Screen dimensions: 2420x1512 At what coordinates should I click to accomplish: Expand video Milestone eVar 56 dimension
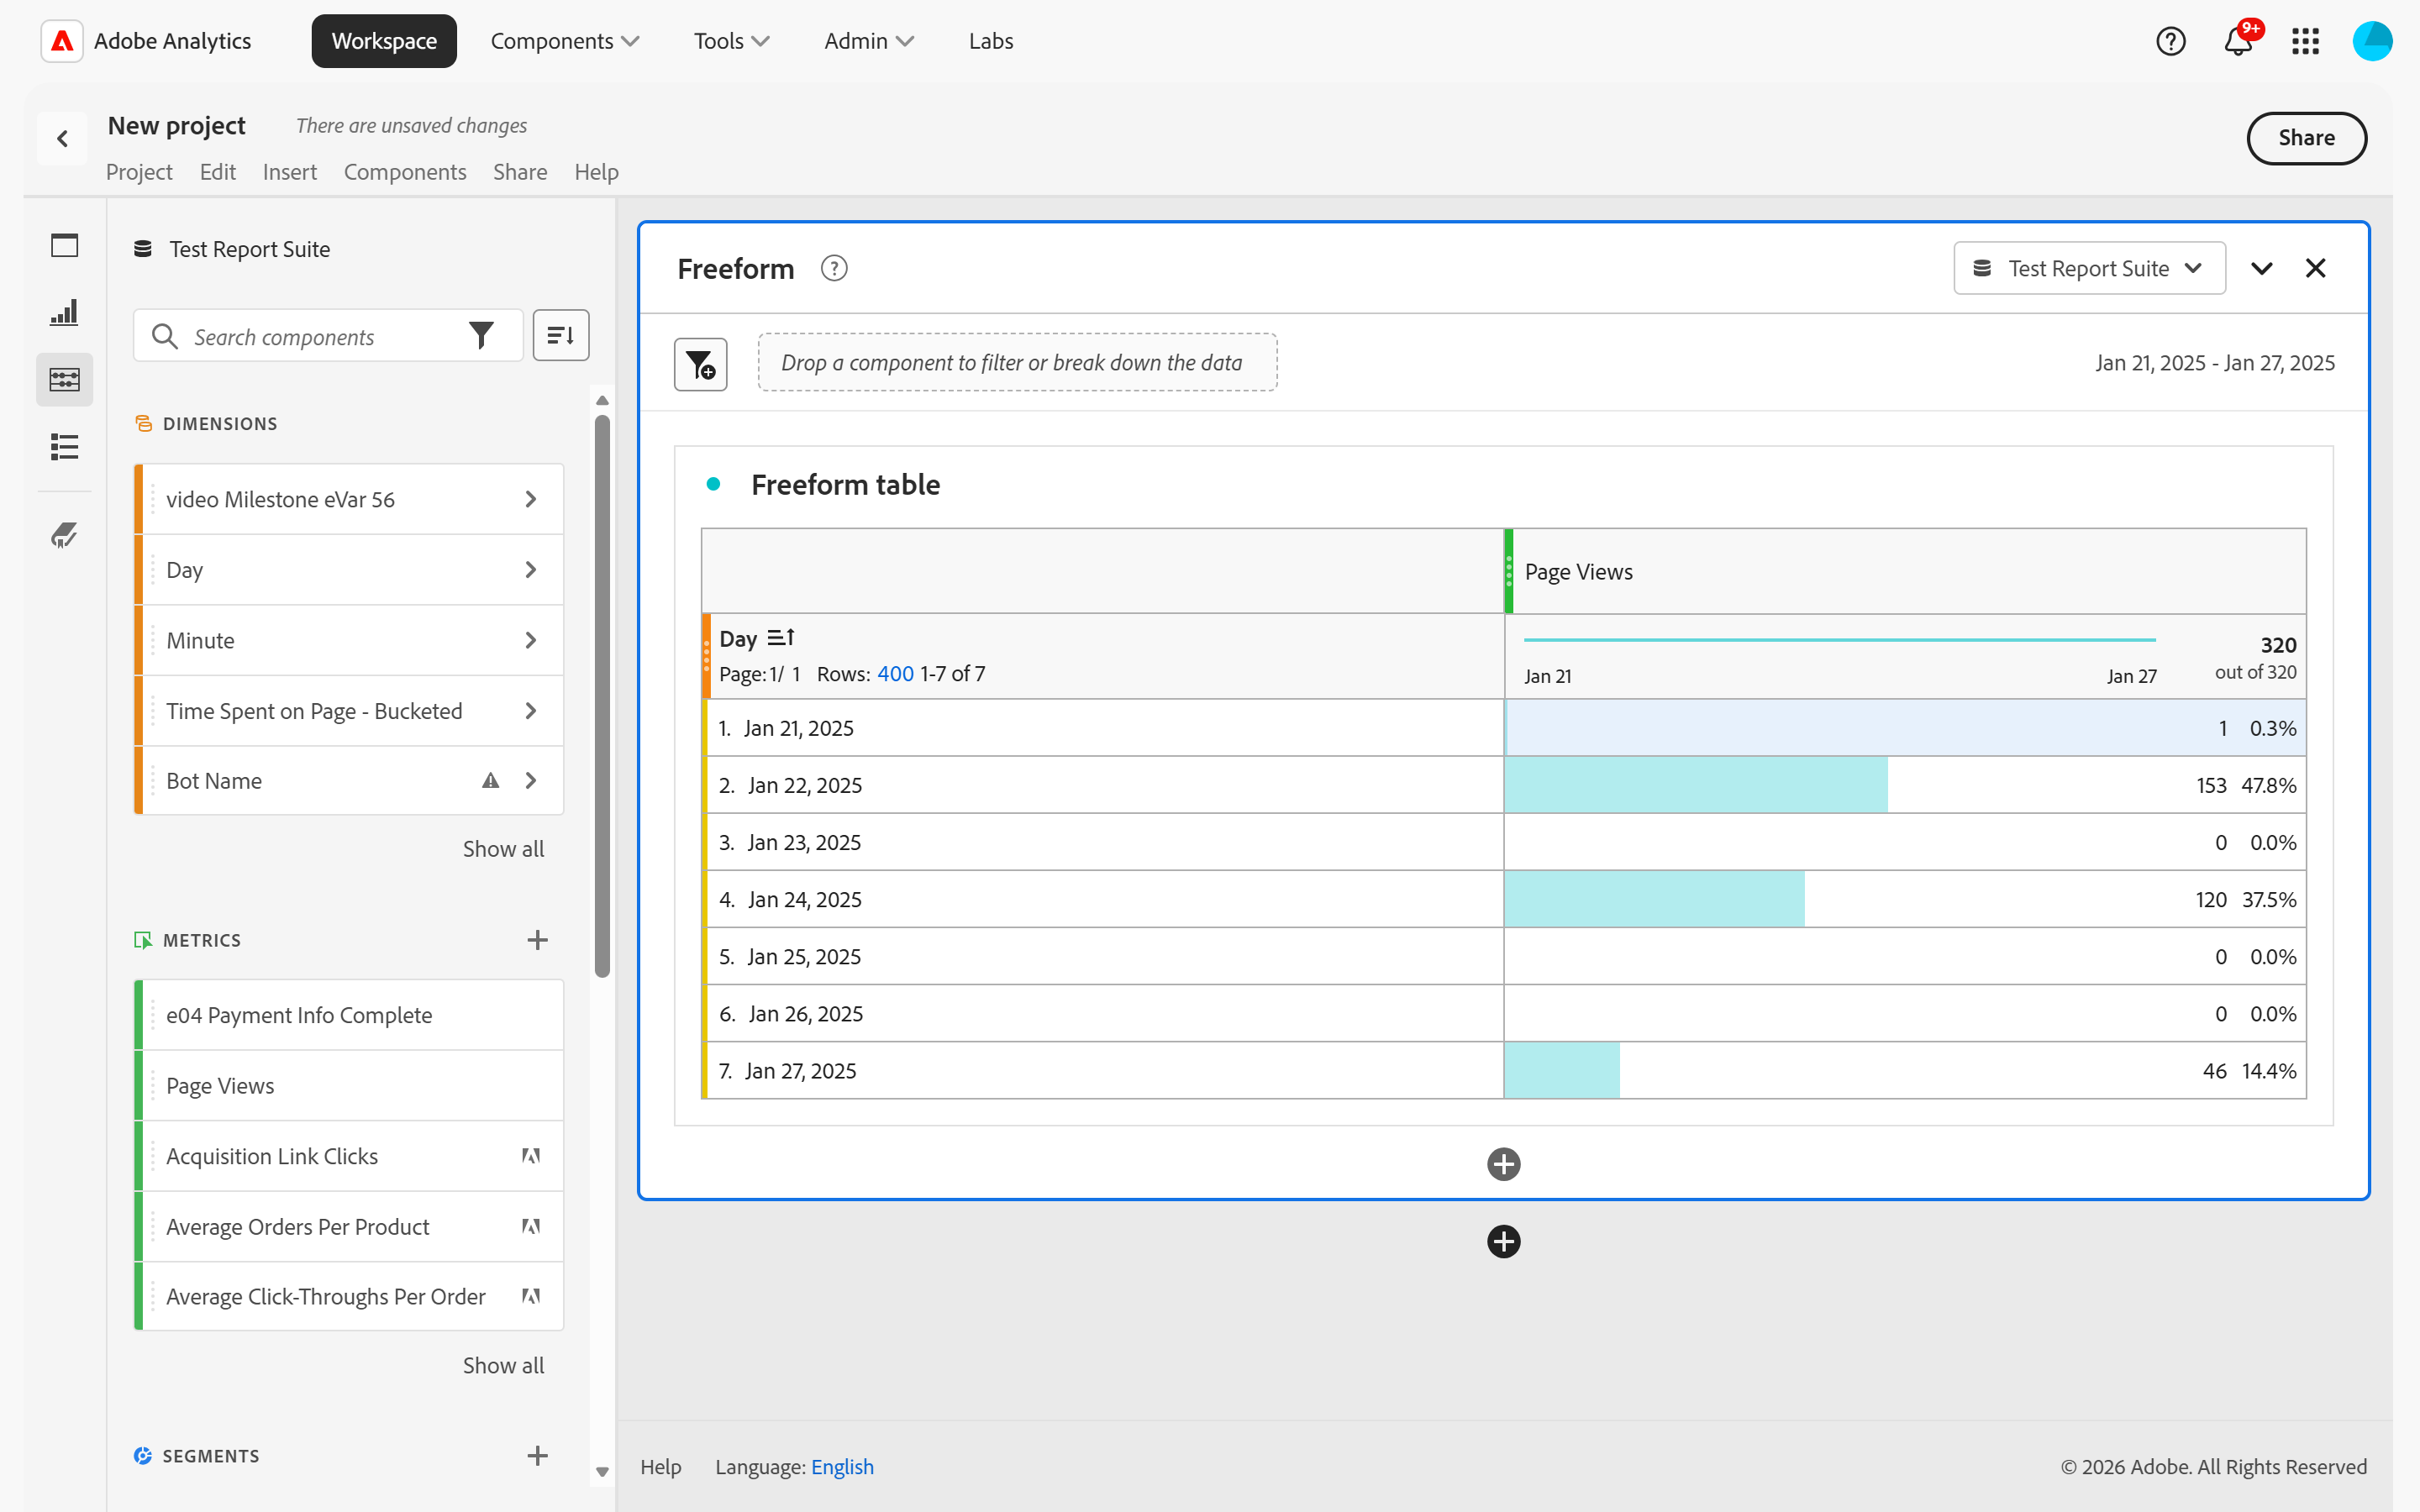point(531,499)
